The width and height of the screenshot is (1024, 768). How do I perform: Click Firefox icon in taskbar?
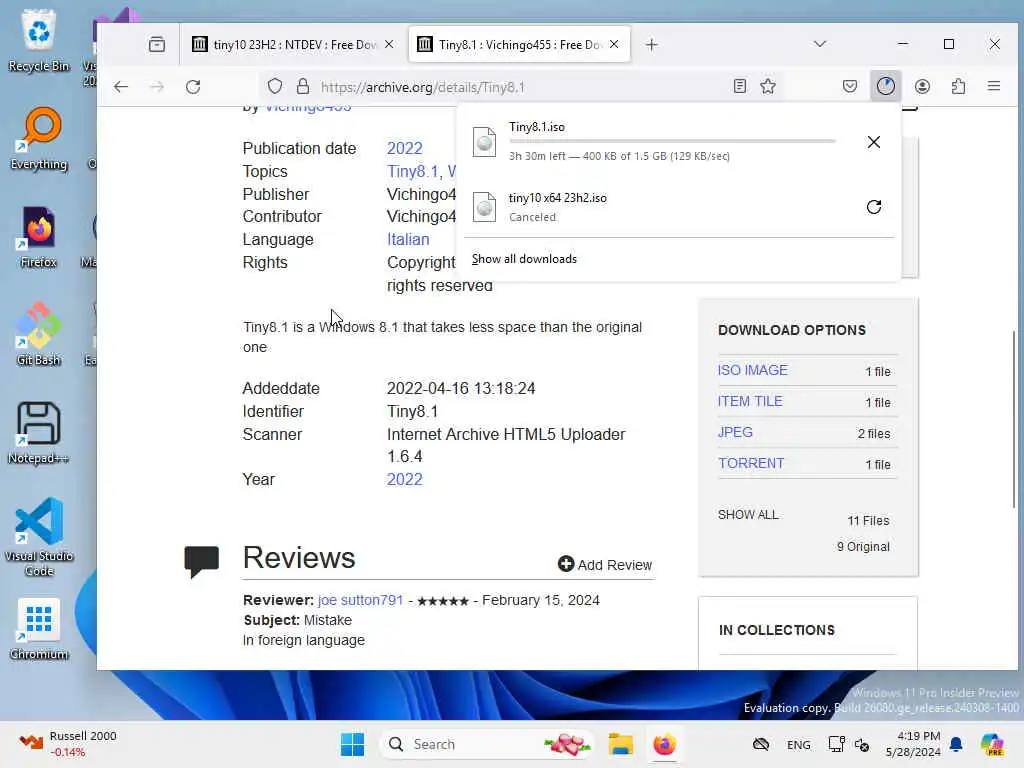(664, 744)
